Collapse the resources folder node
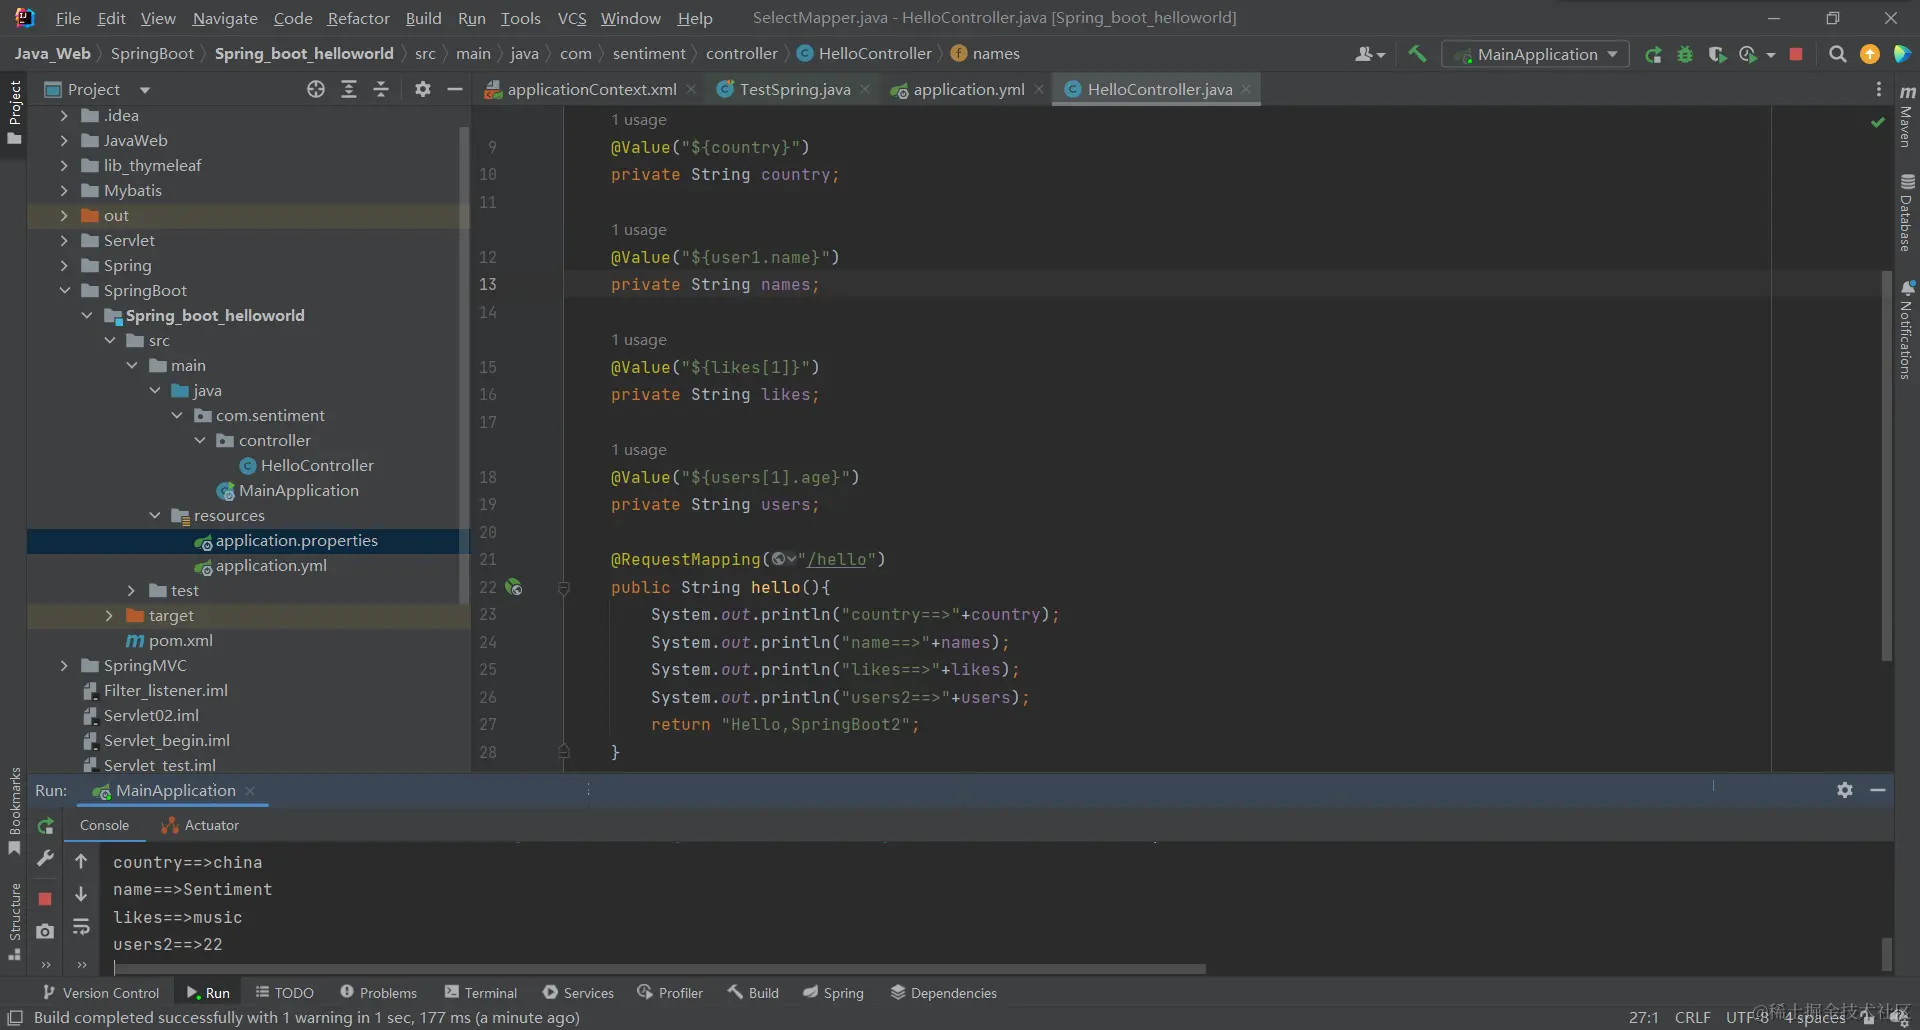 pos(155,516)
